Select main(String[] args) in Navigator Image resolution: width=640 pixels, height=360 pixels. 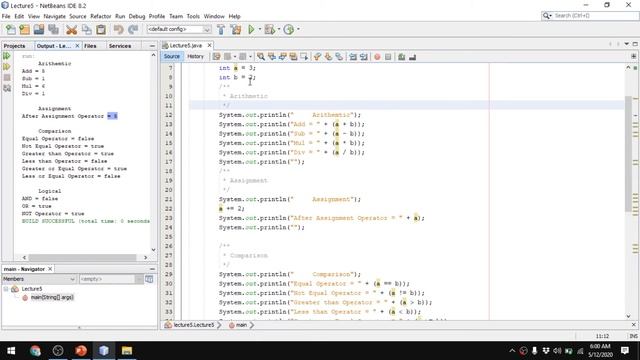[52, 297]
